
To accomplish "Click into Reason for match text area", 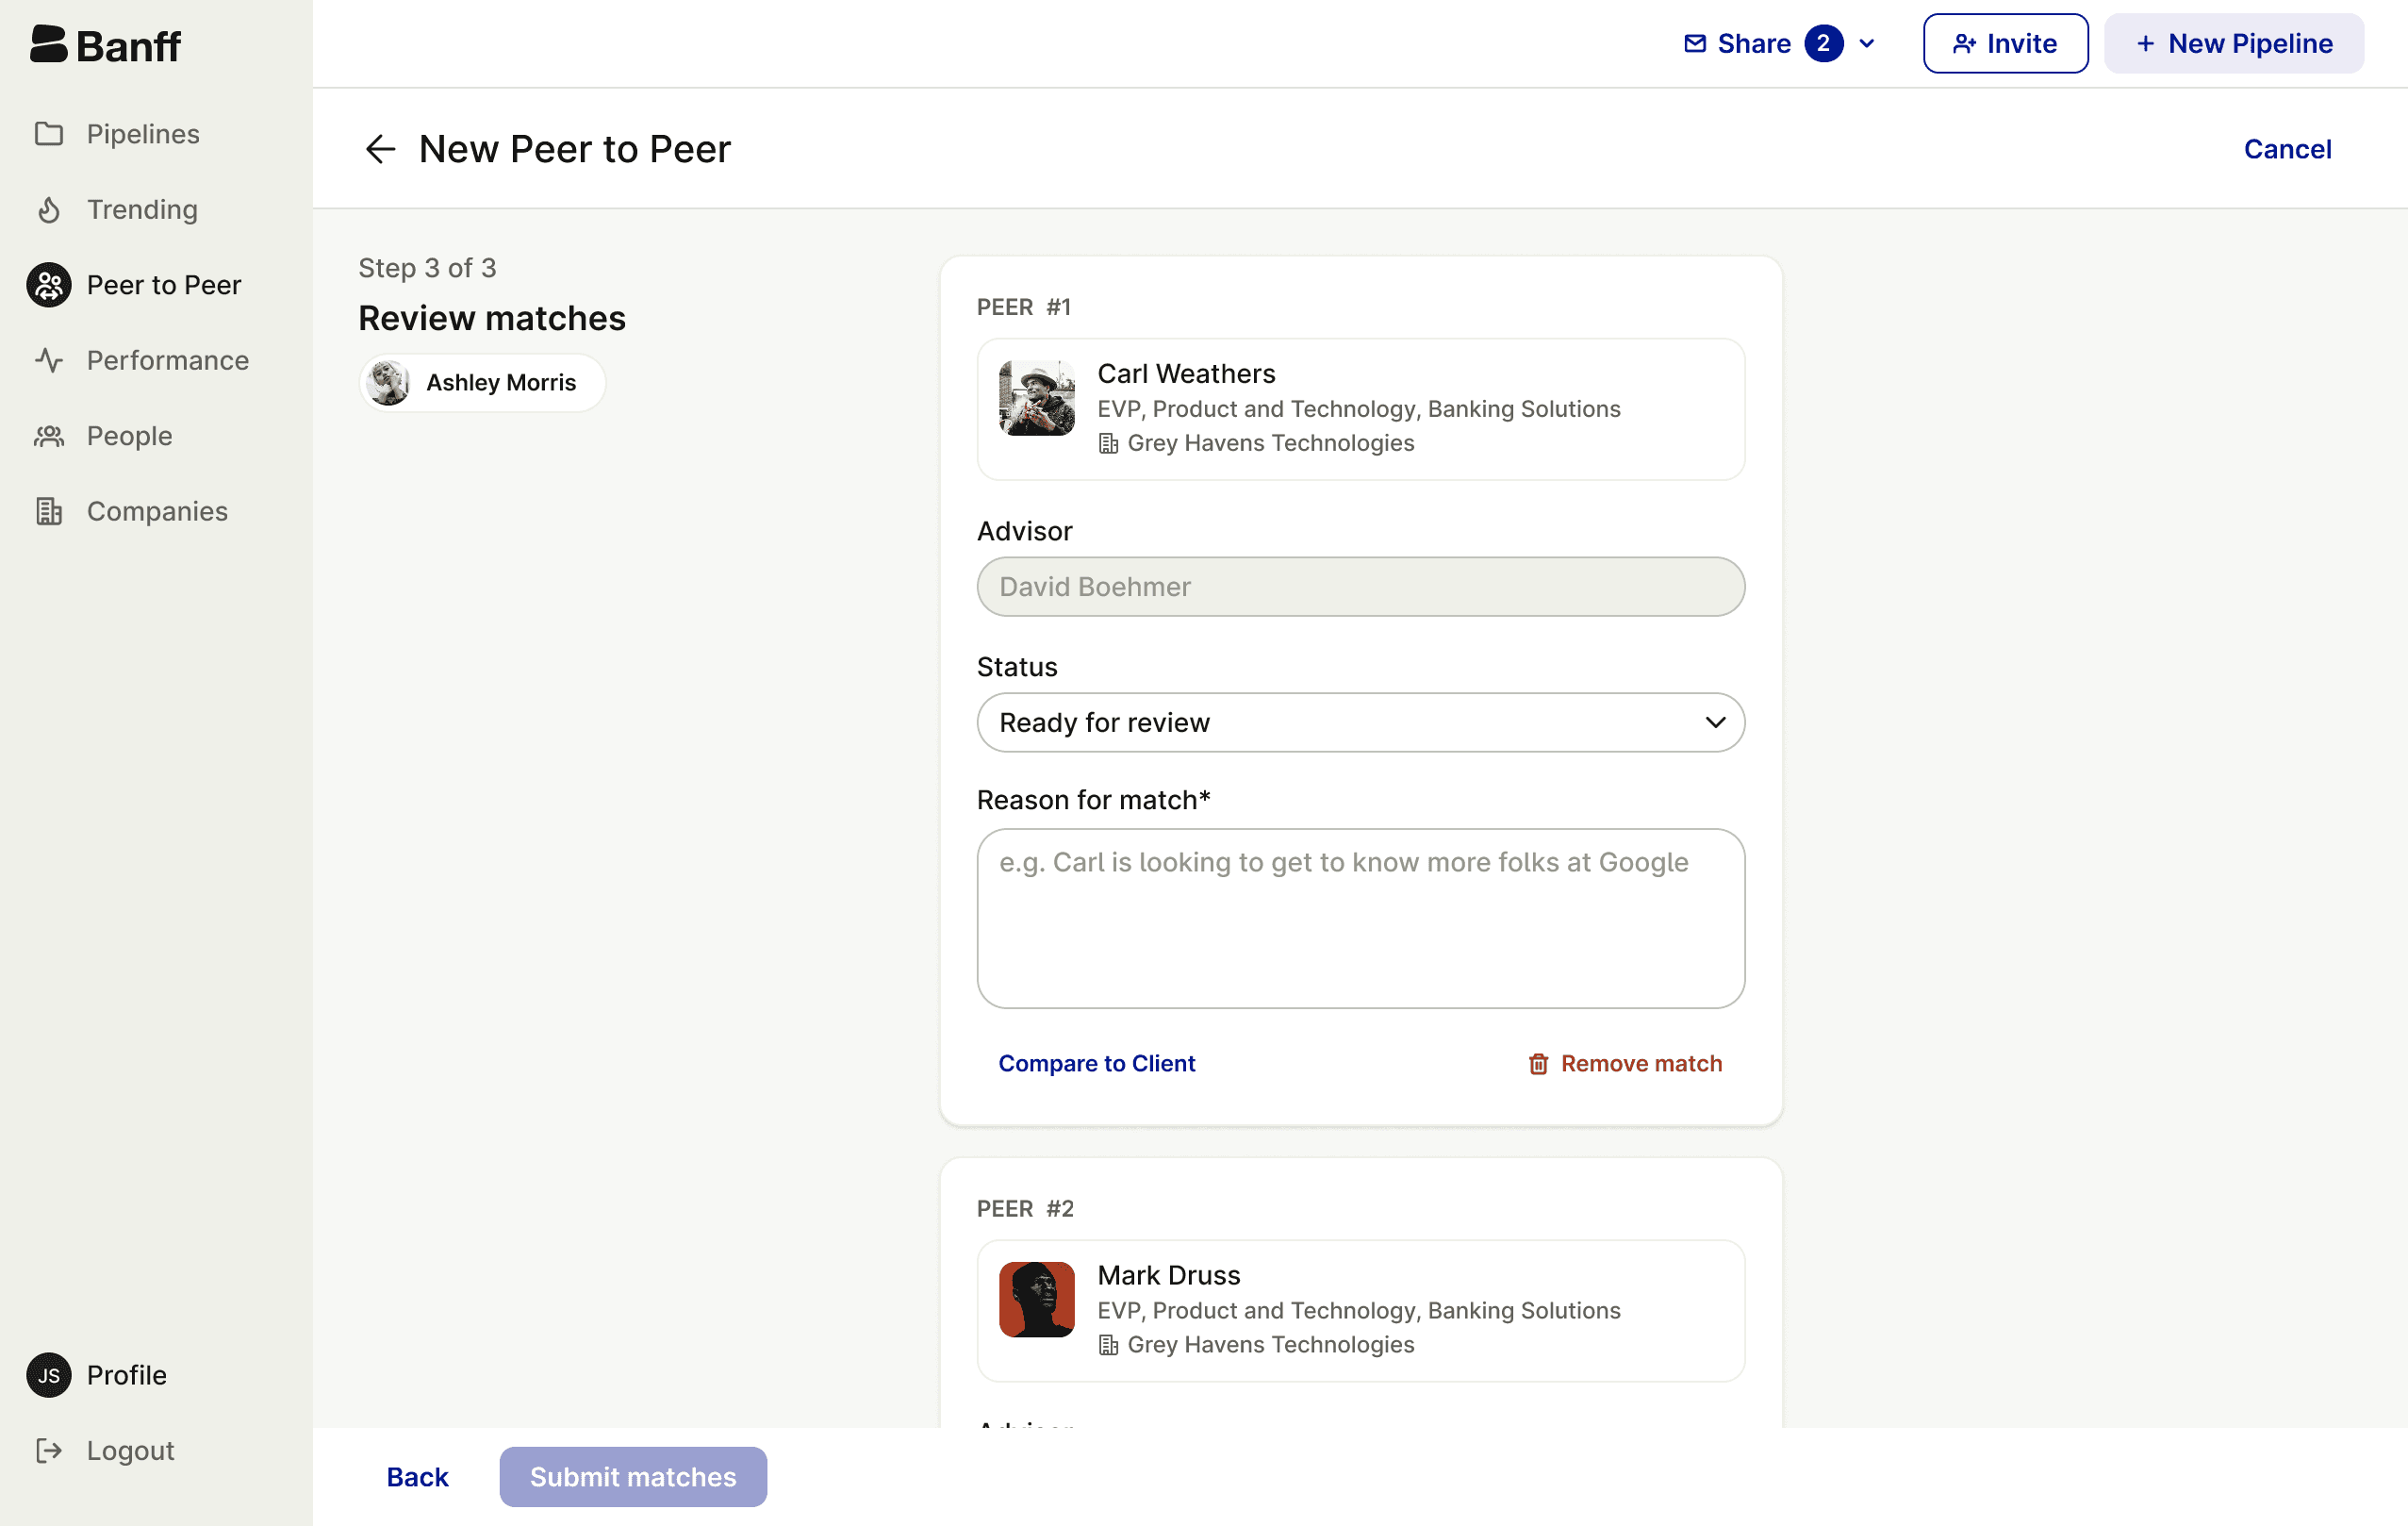I will (1360, 917).
